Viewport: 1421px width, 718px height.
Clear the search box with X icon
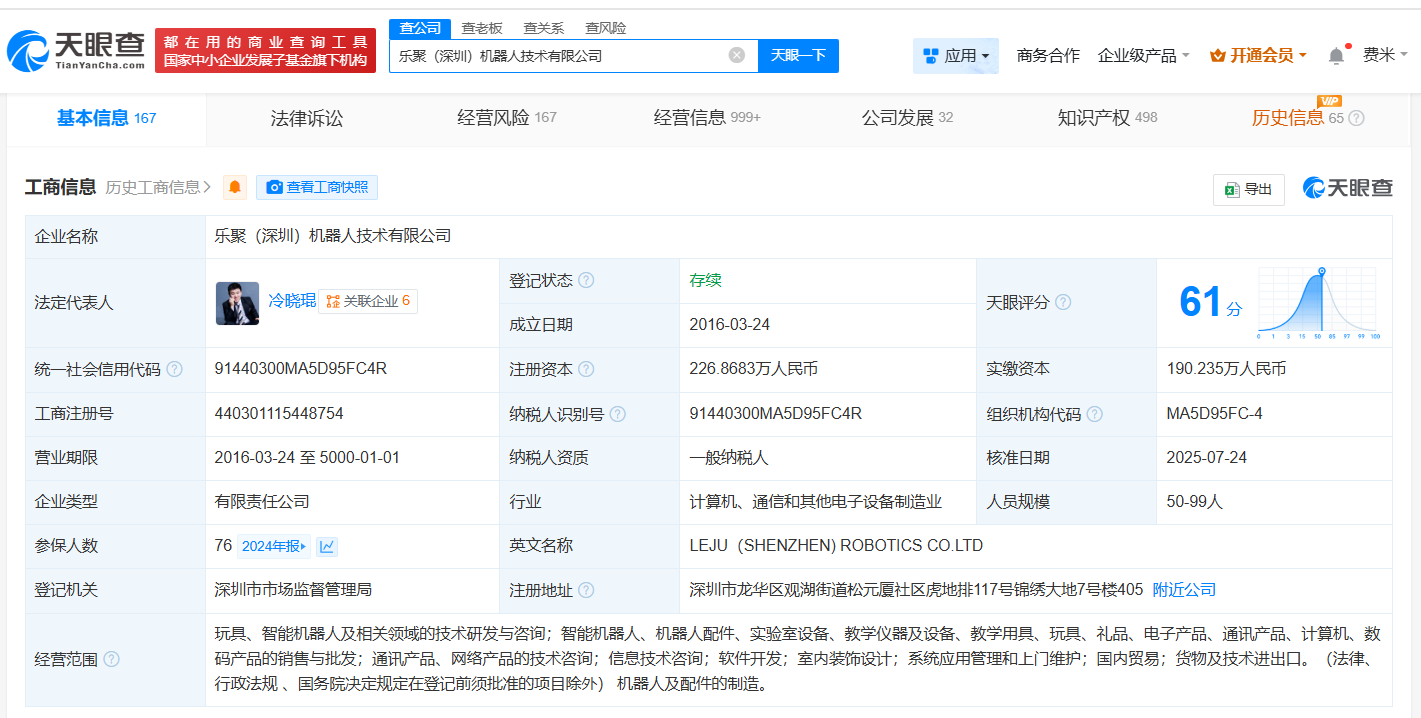coord(737,56)
